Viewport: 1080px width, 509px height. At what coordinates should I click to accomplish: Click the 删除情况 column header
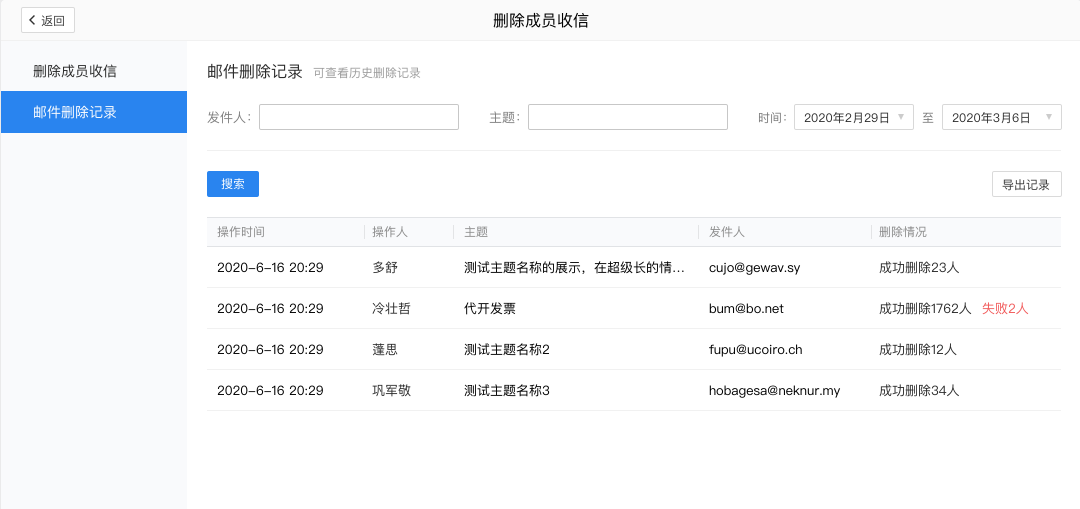[x=902, y=232]
